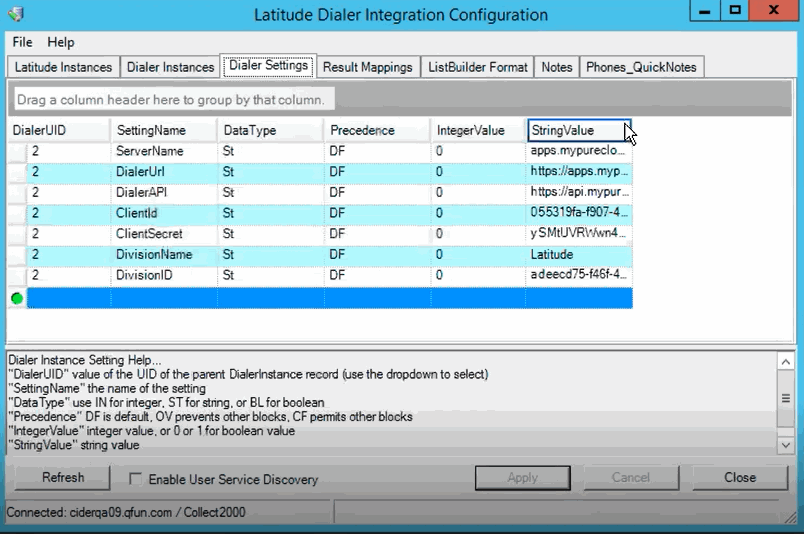Click the green new-row indicator dot
Screen dimensions: 804x534
(x=17, y=298)
